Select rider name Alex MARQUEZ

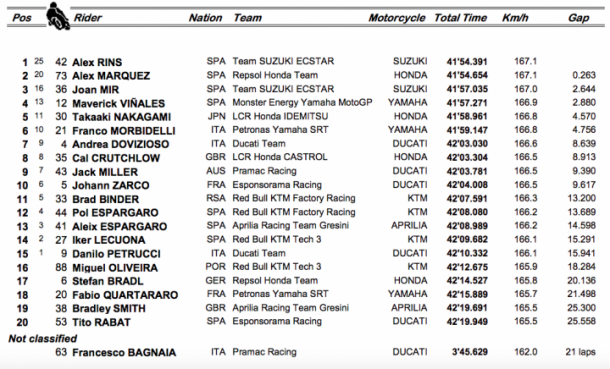pos(111,76)
